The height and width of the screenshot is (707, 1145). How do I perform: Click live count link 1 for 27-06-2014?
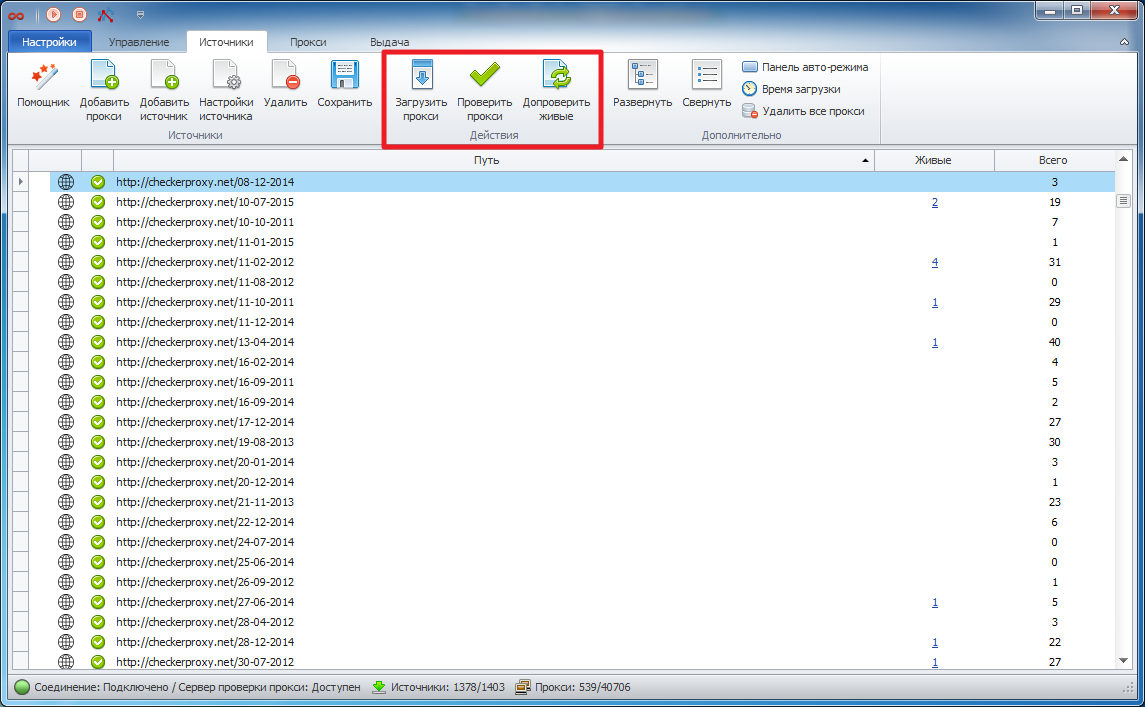coord(935,603)
